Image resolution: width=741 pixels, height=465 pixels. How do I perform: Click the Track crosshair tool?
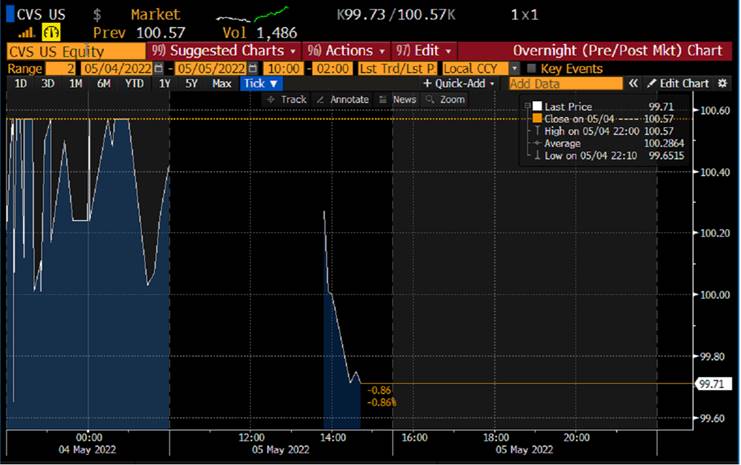pyautogui.click(x=286, y=99)
